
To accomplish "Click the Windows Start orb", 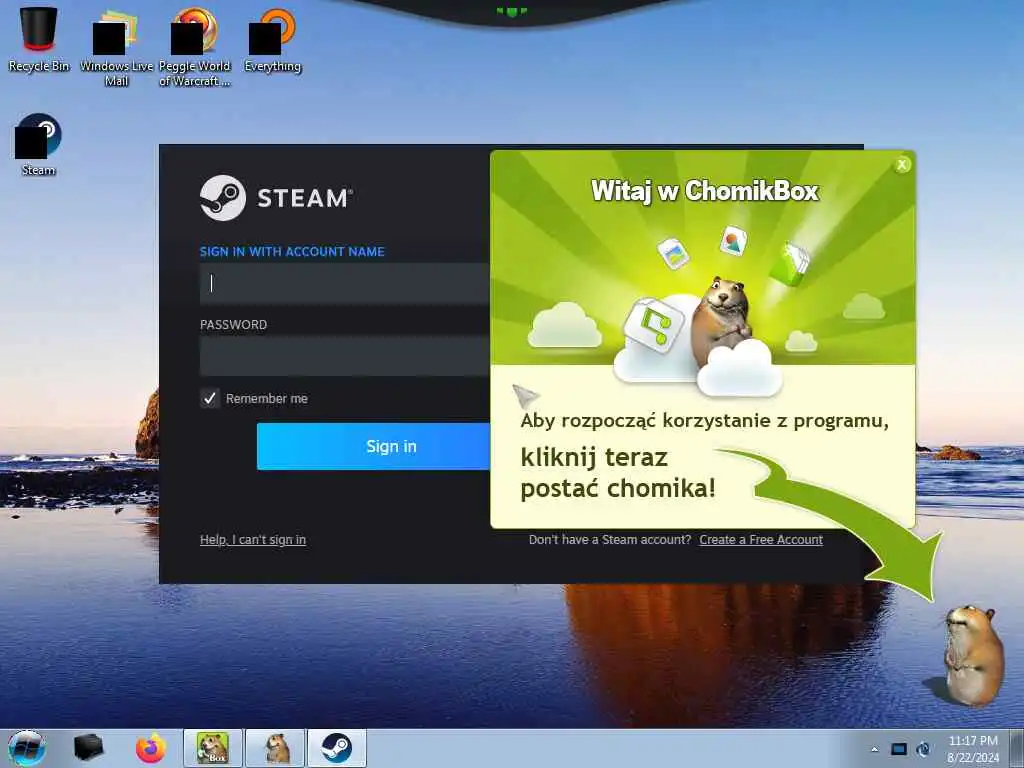I will click(x=27, y=748).
